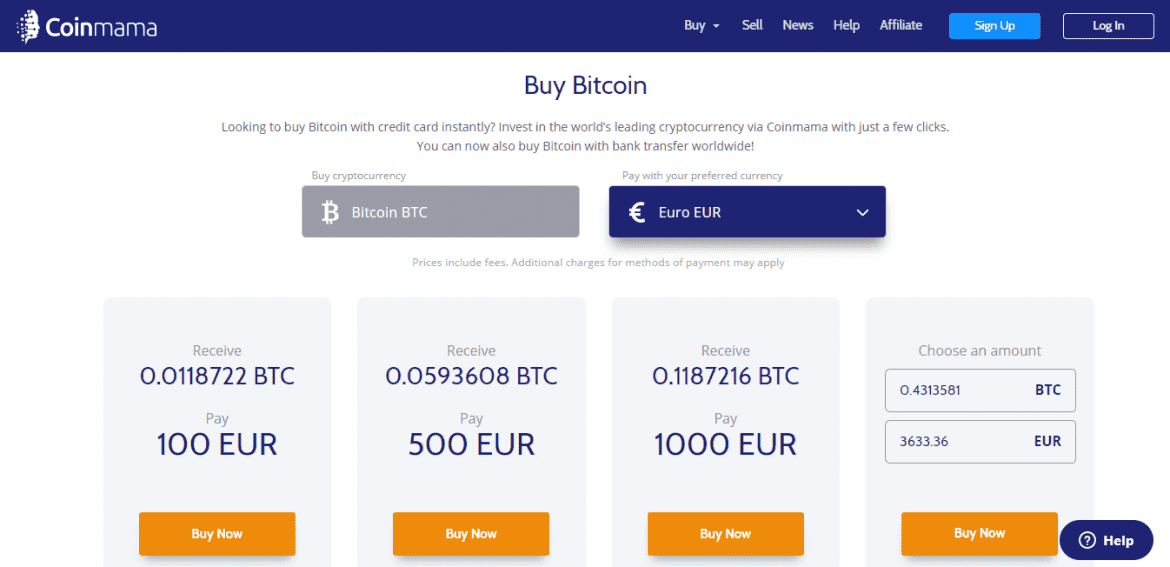The width and height of the screenshot is (1170, 567).
Task: Click the Coinmama brand name text
Action: point(101,28)
